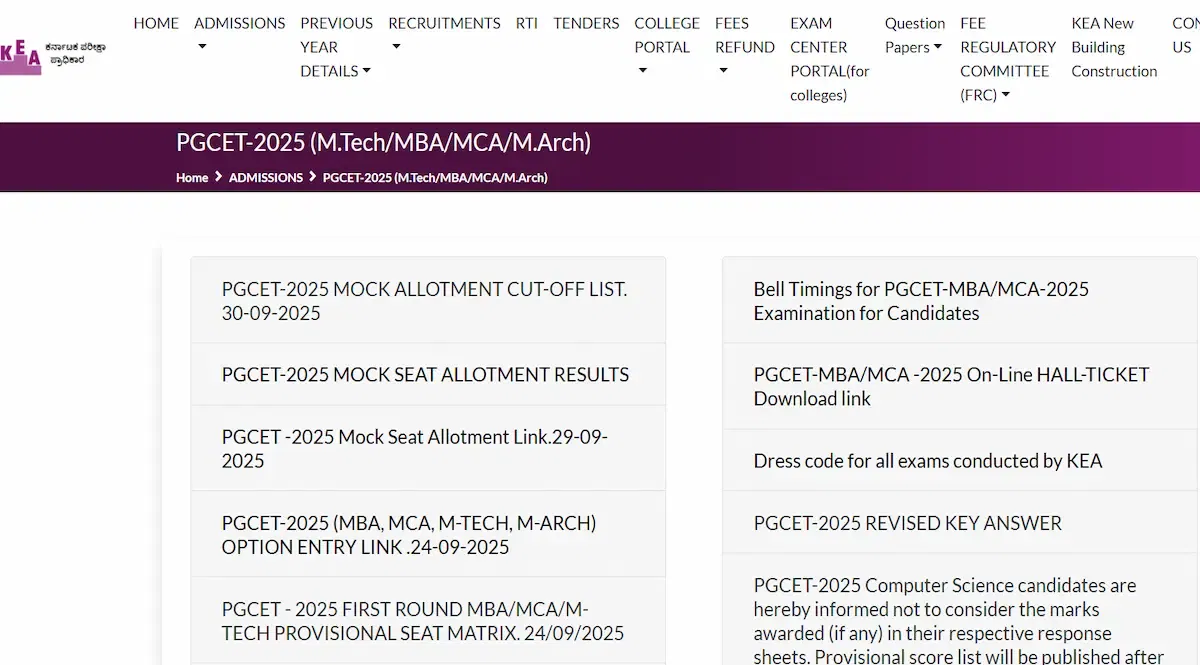This screenshot has height=665, width=1200.
Task: Go to the RTI page
Action: click(526, 23)
